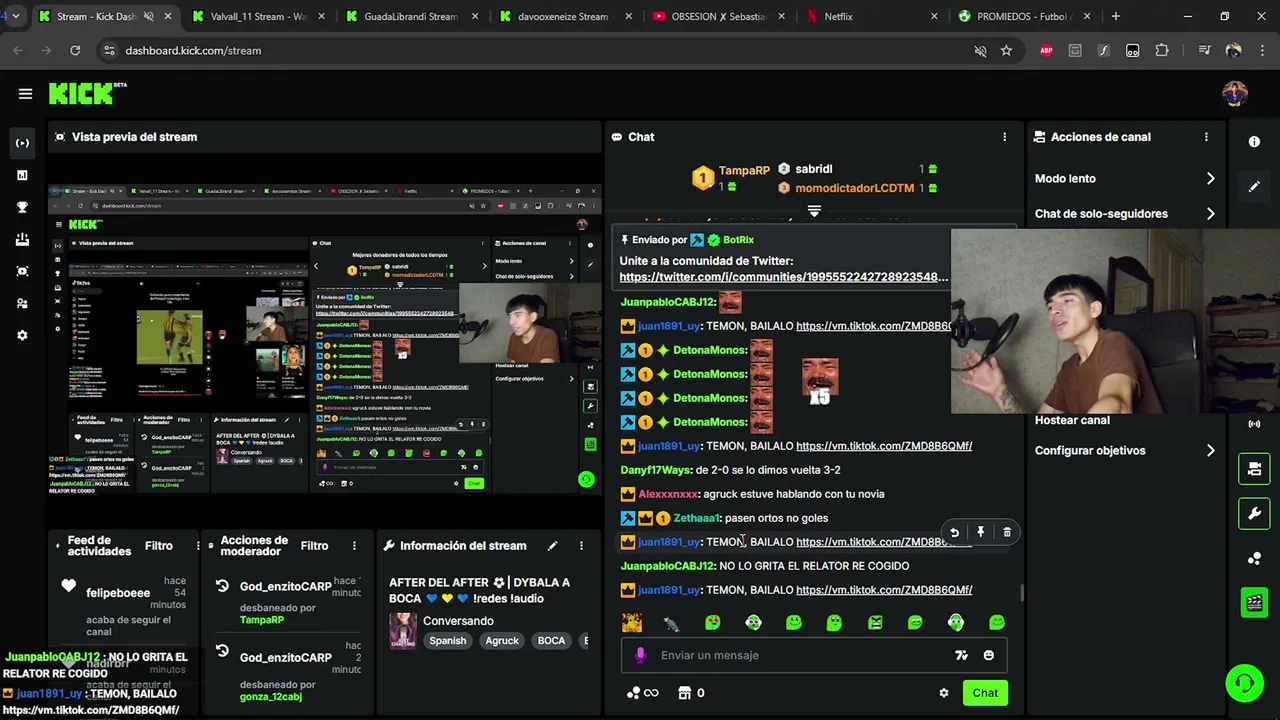The image size is (1280, 720).
Task: Open the channel store icon below chat
Action: (685, 693)
